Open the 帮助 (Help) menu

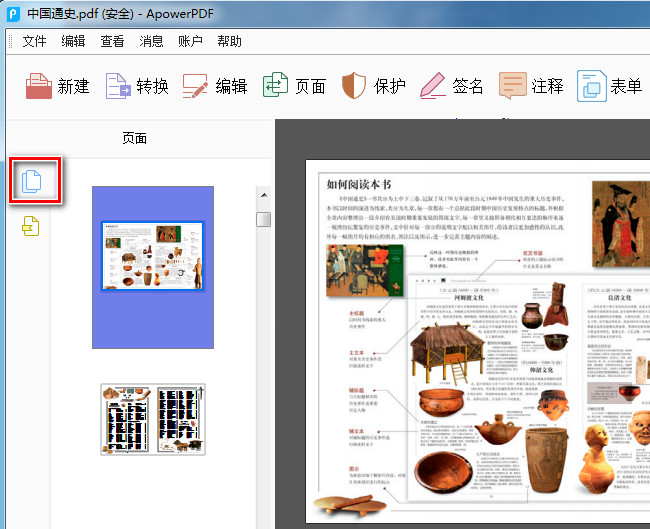[x=229, y=41]
